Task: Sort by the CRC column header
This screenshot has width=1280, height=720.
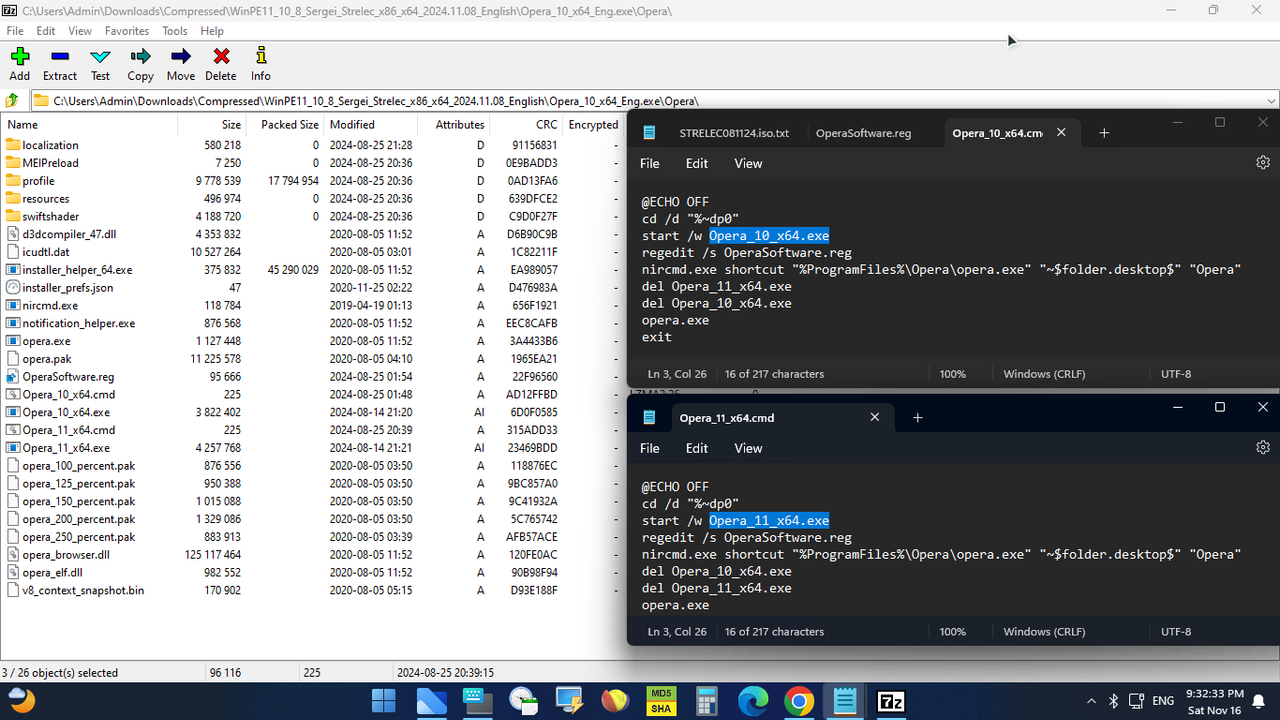Action: pyautogui.click(x=527, y=125)
